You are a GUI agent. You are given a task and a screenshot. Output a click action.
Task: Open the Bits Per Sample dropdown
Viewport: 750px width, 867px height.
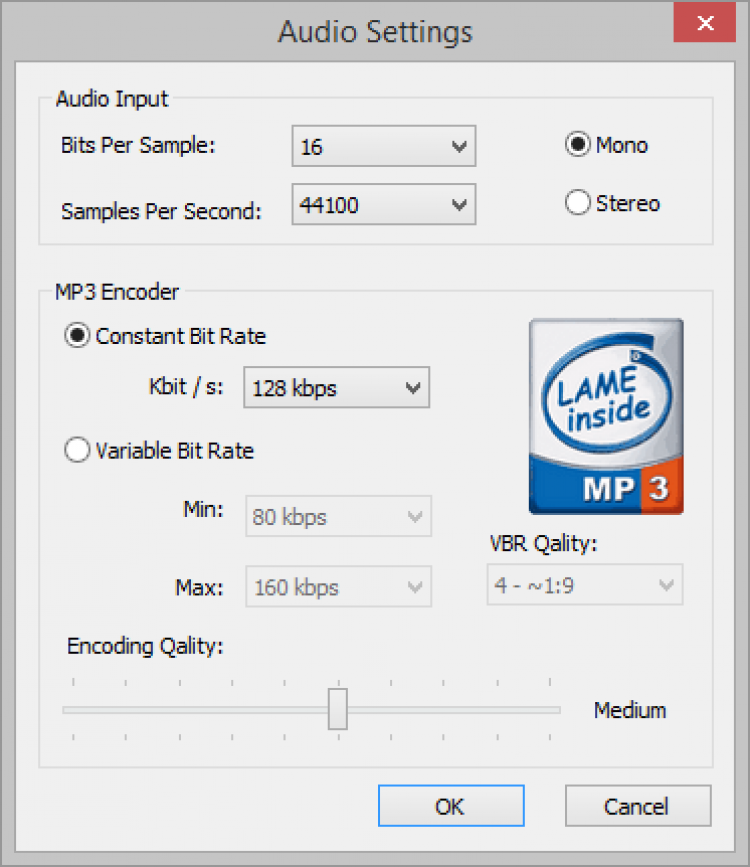(384, 146)
